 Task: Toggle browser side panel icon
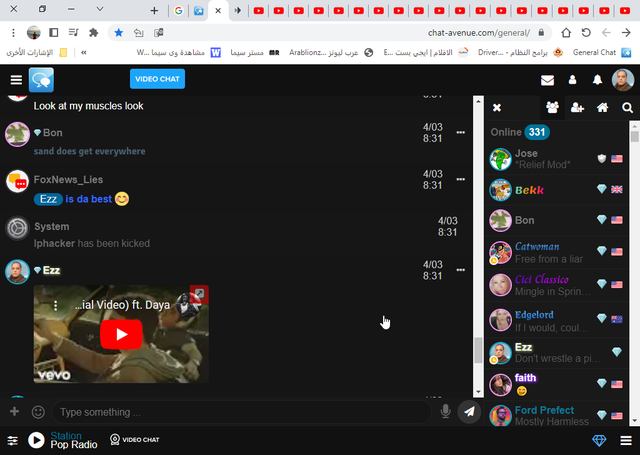[x=53, y=32]
